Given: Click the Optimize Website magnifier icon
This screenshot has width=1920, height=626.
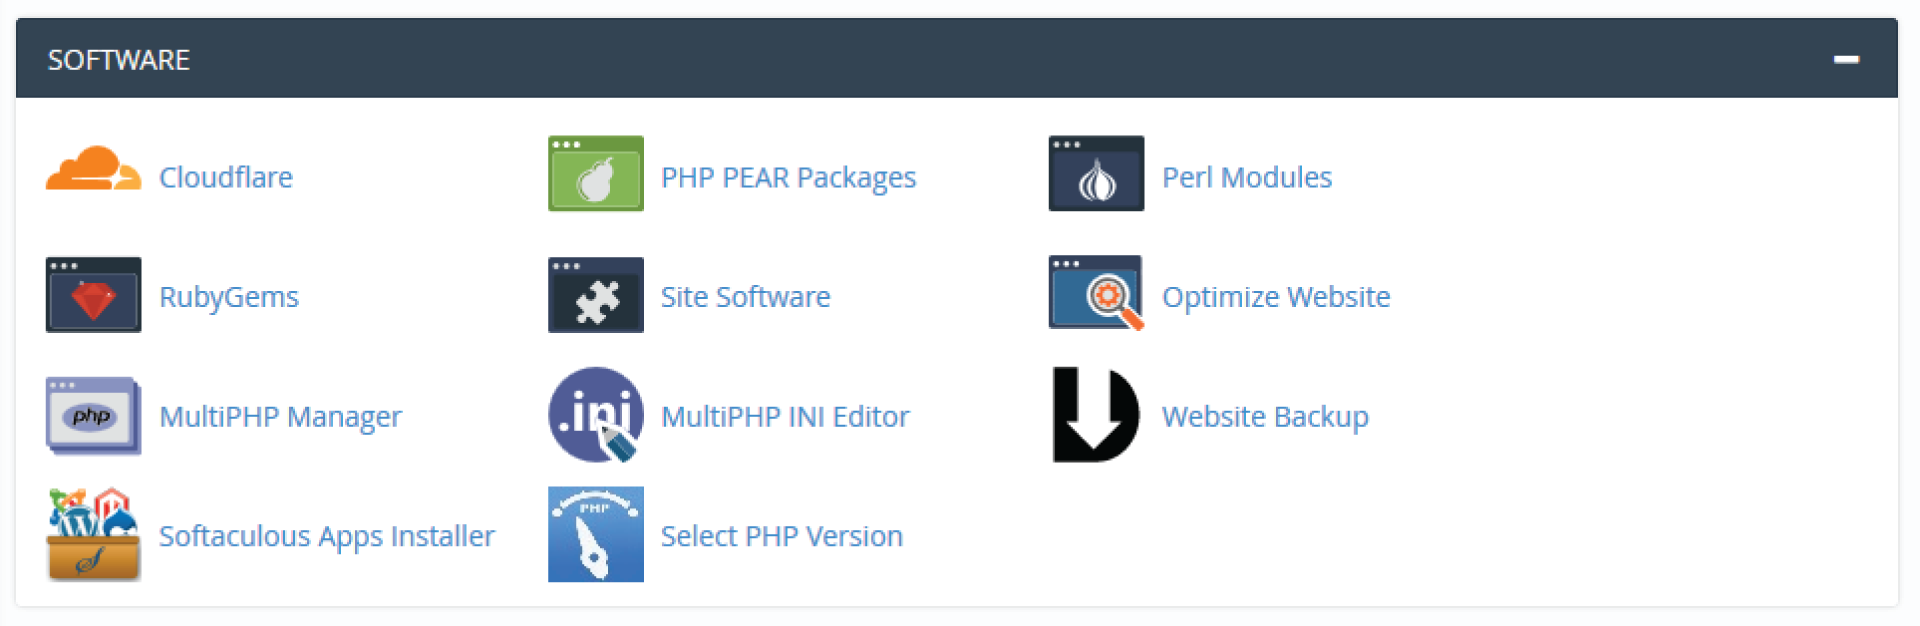Looking at the screenshot, I should (1096, 293).
